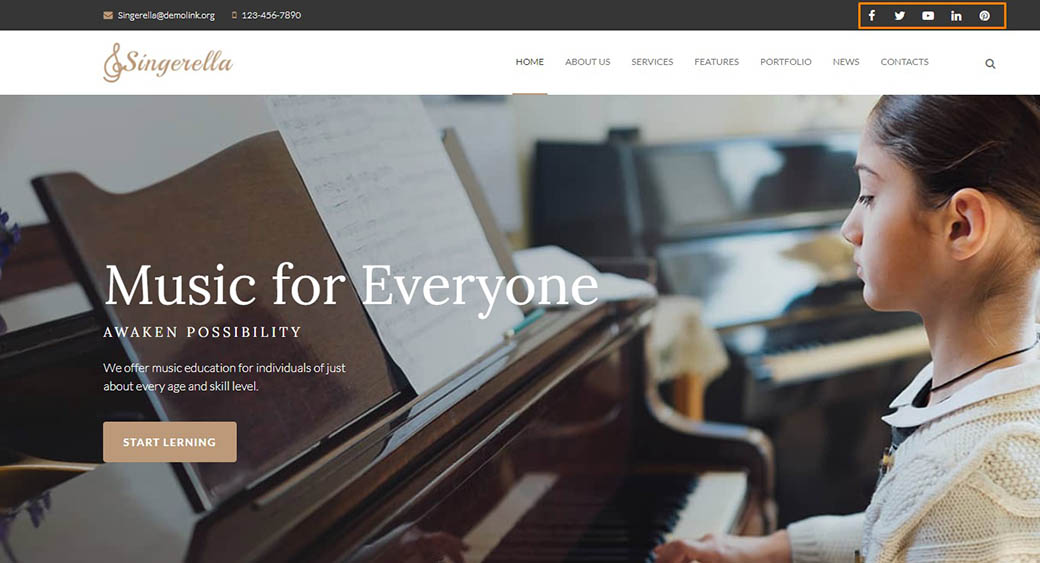Open the About Us menu item
The width and height of the screenshot is (1040, 563).
pyautogui.click(x=588, y=62)
